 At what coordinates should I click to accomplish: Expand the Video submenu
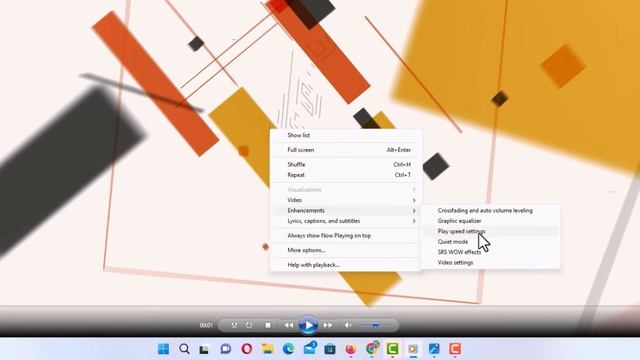[x=345, y=200]
